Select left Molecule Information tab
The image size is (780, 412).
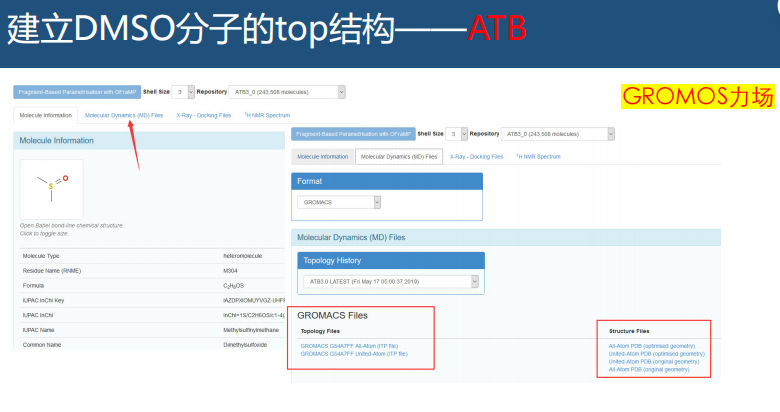click(45, 115)
